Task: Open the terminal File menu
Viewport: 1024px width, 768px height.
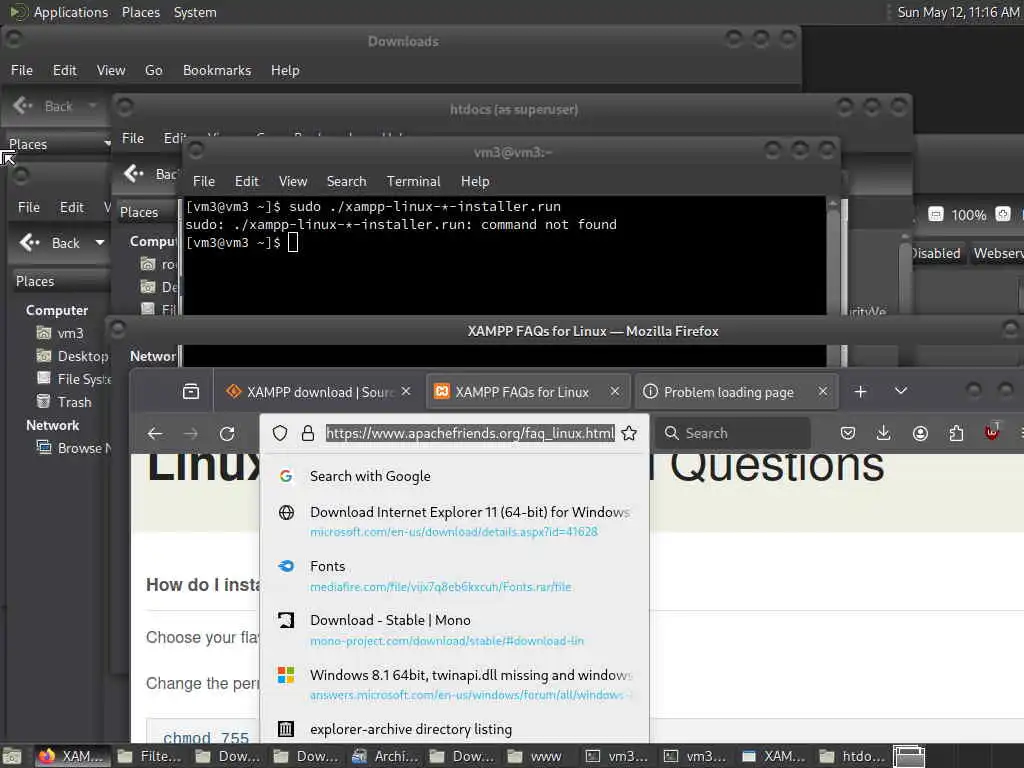Action: [x=204, y=182]
